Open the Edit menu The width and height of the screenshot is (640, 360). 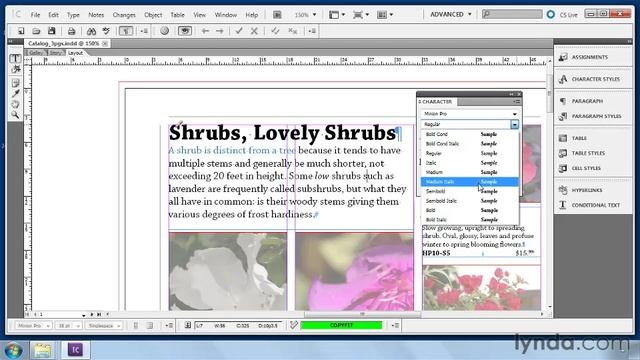[53, 15]
